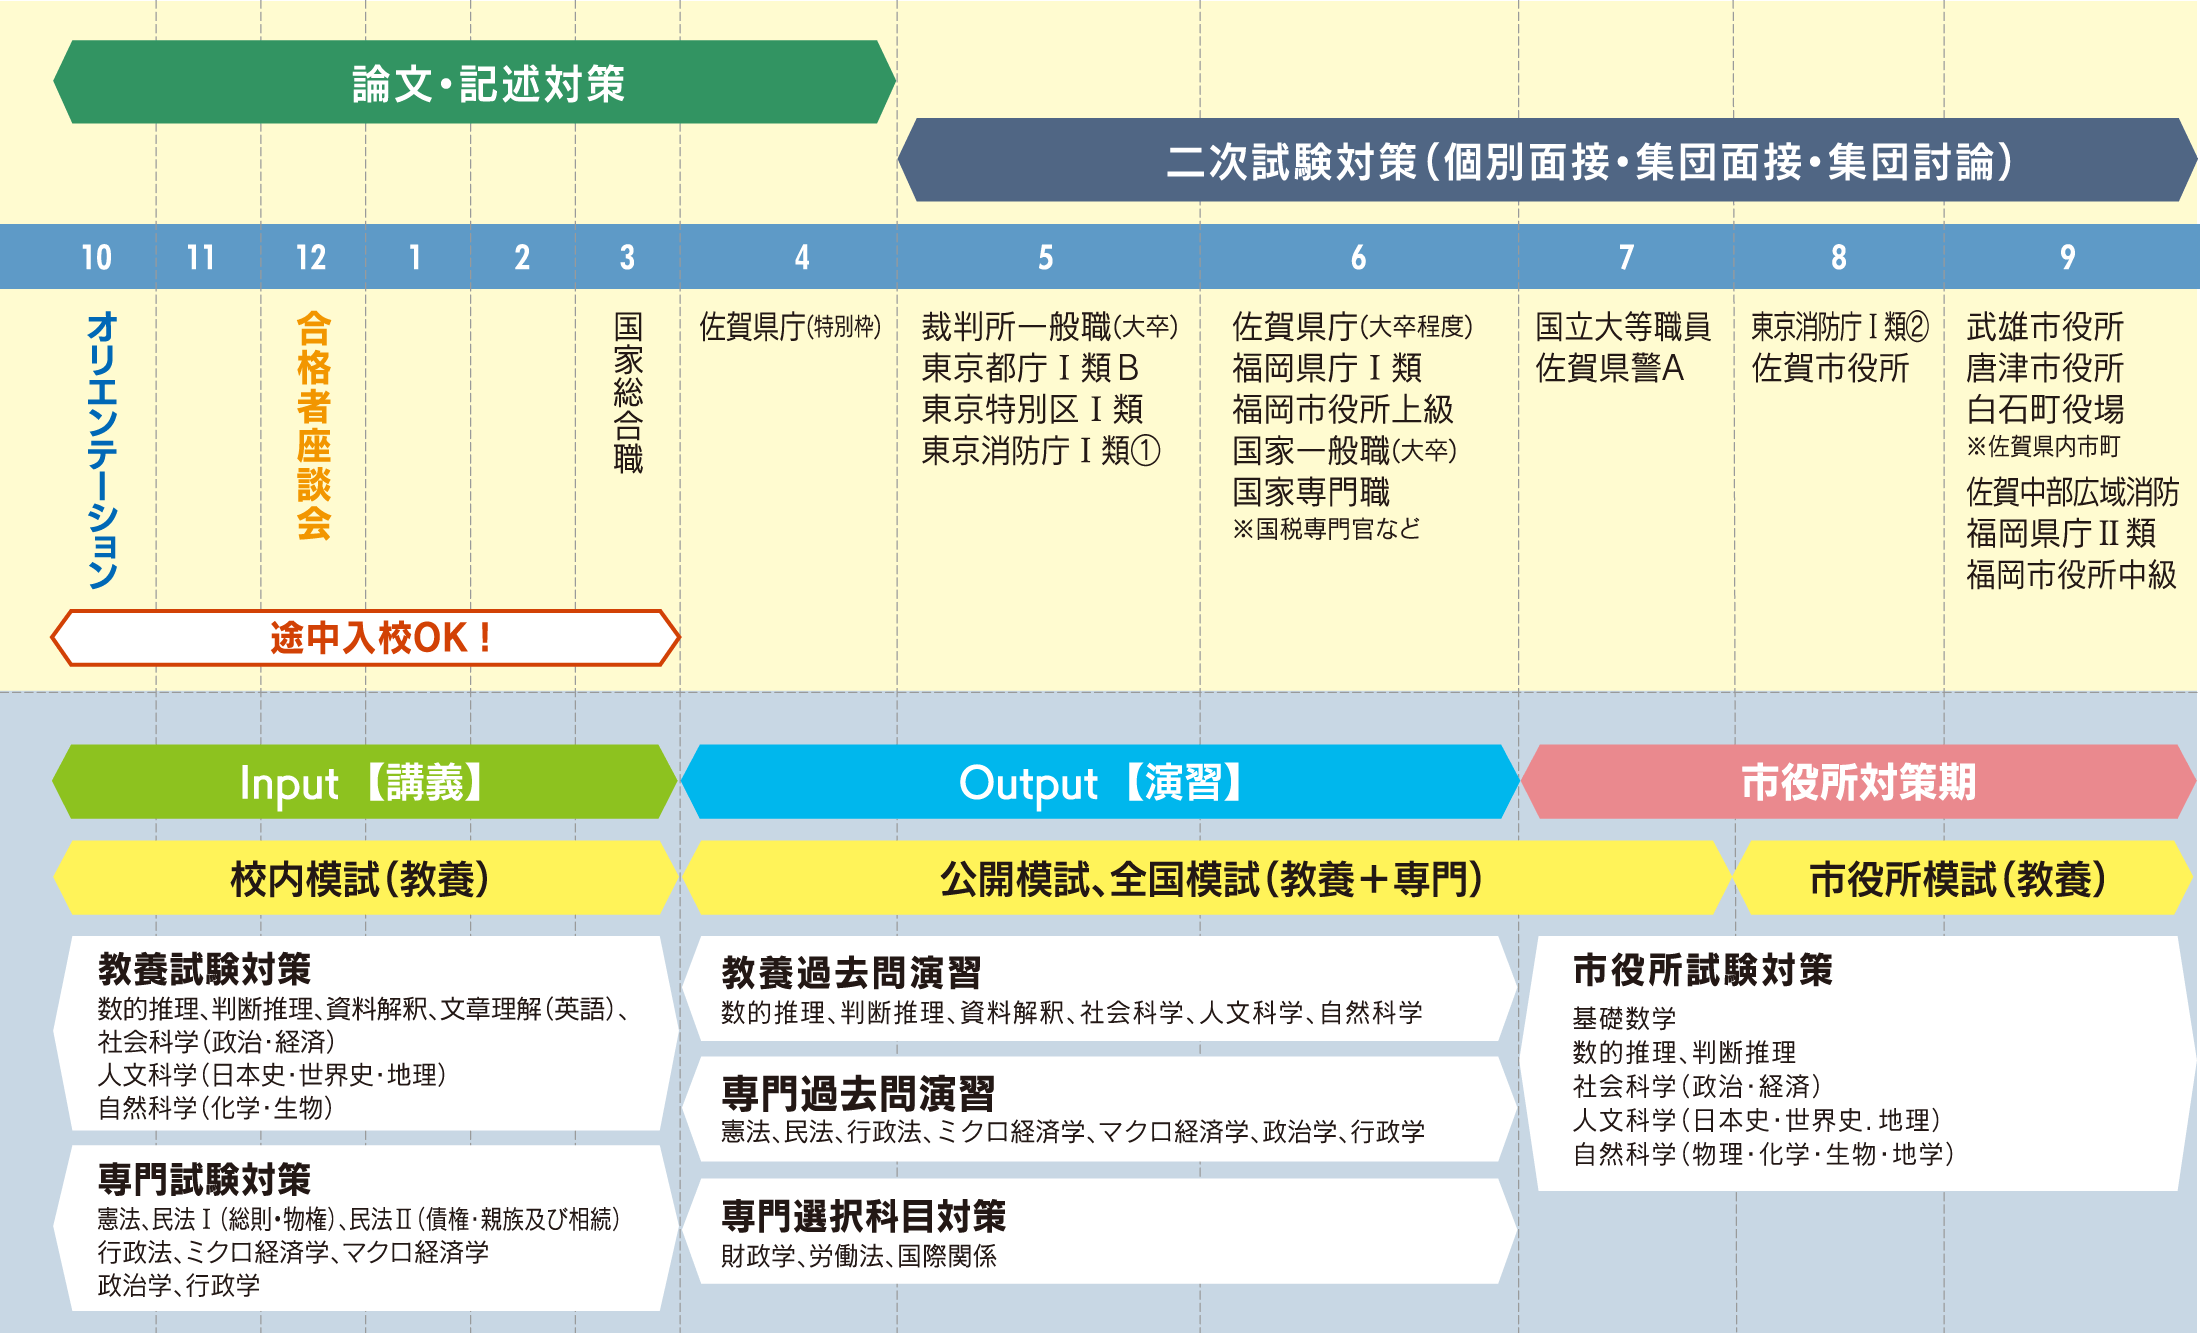Click the vertical 国家総合職 text
Viewport: 2200px width, 1333px height.
(628, 392)
